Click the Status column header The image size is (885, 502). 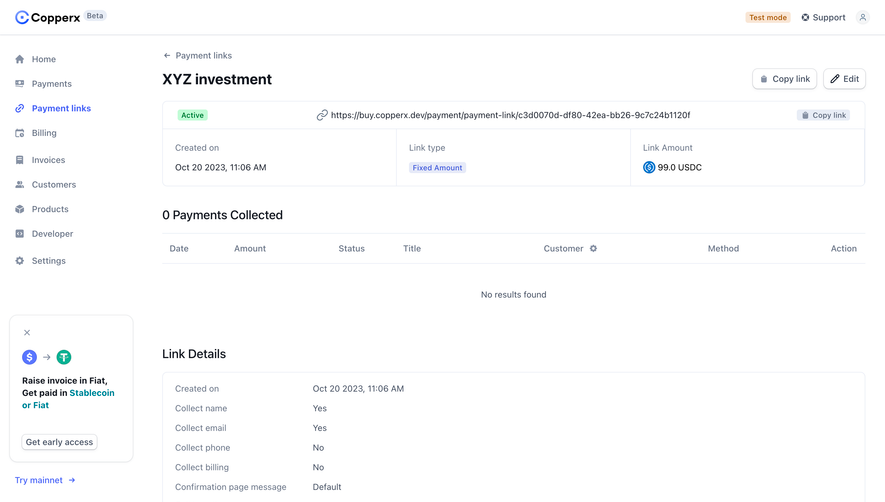[x=351, y=248]
